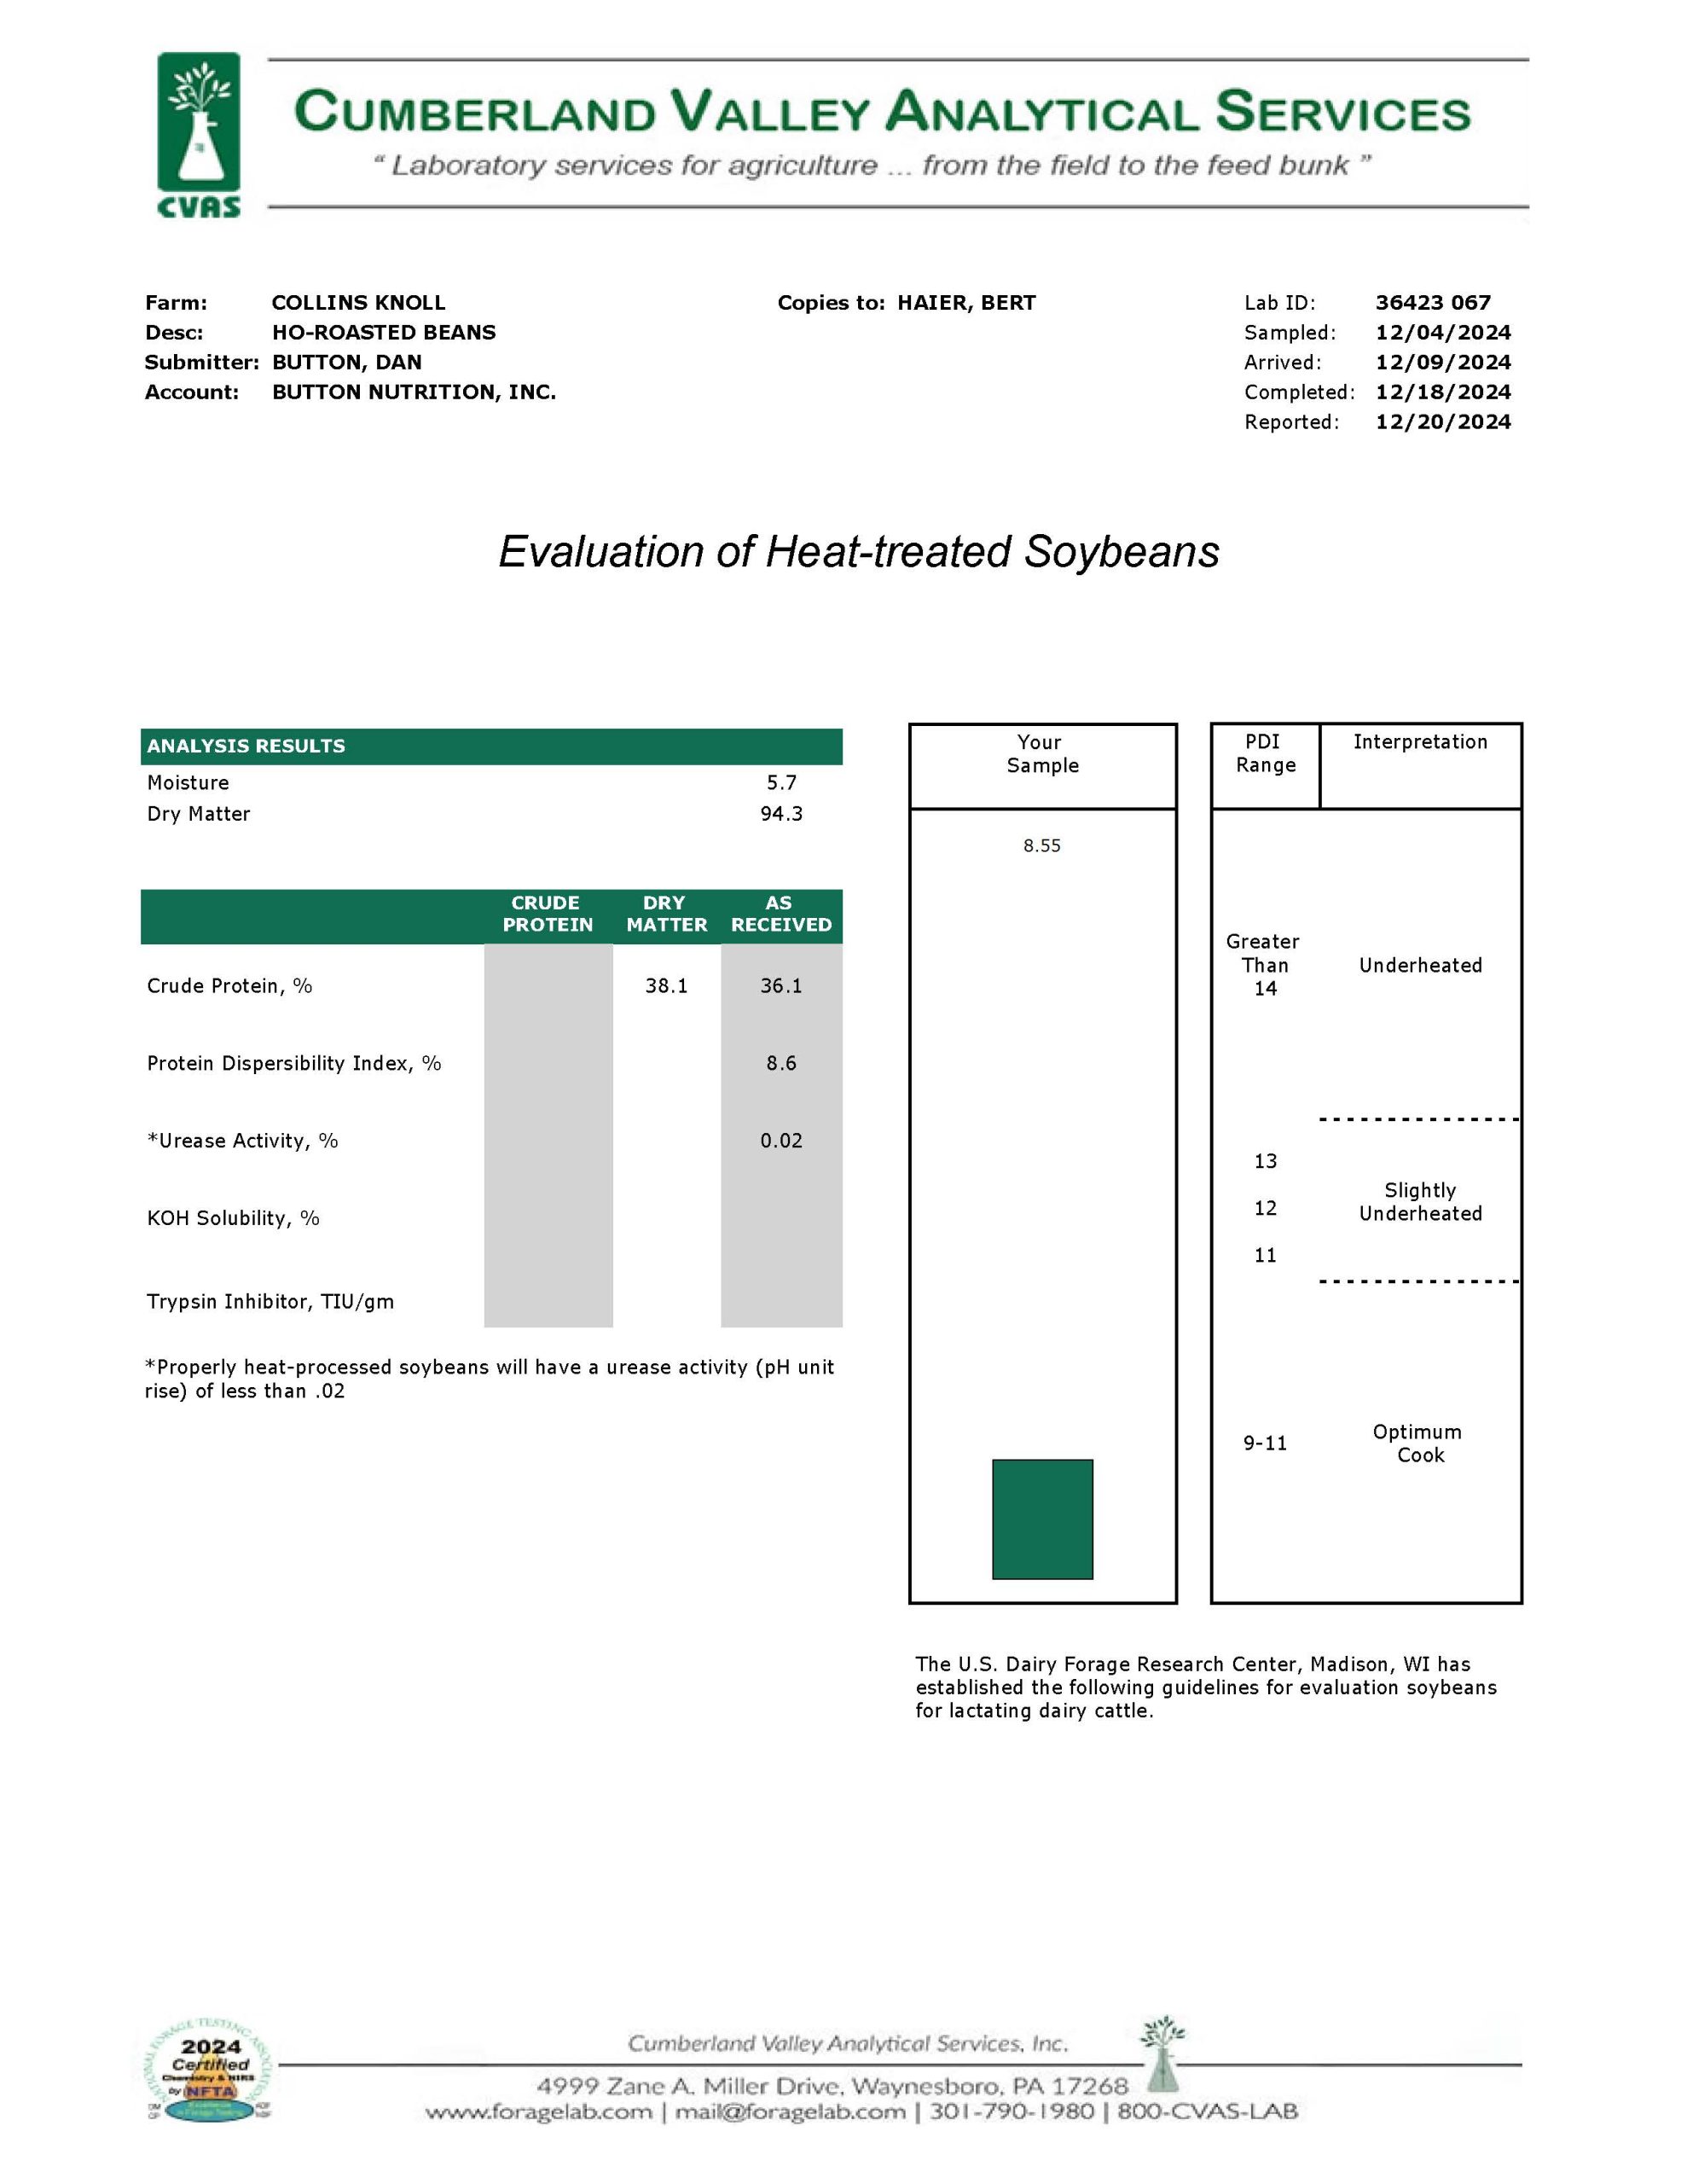Click the PDI range value 12
This screenshot has width=1687, height=2184.
coord(1265,1208)
